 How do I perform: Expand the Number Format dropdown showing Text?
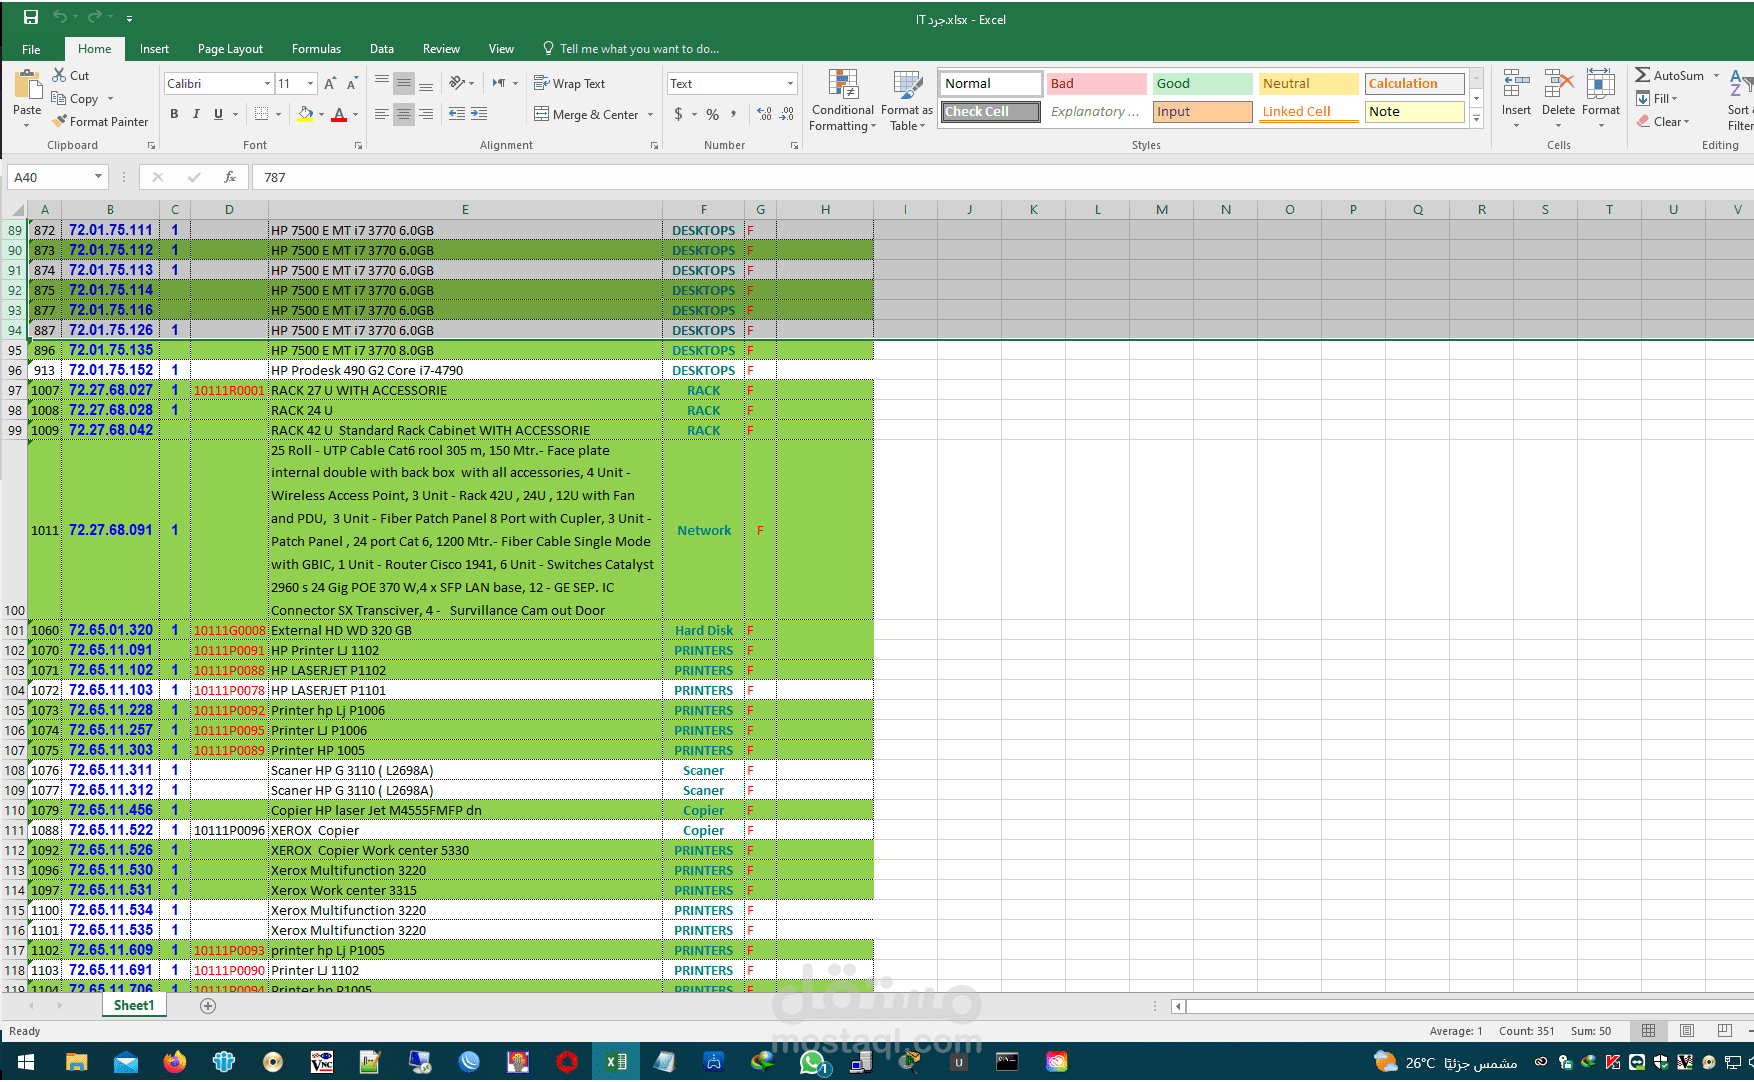[790, 83]
